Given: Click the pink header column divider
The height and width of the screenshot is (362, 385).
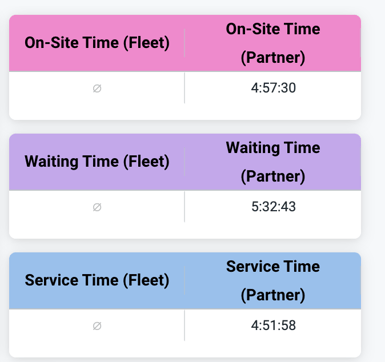Looking at the screenshot, I should pyautogui.click(x=185, y=43).
